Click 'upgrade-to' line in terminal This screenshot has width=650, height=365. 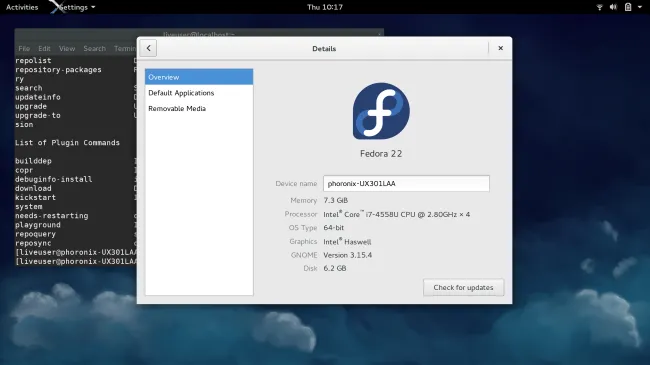[x=38, y=115]
